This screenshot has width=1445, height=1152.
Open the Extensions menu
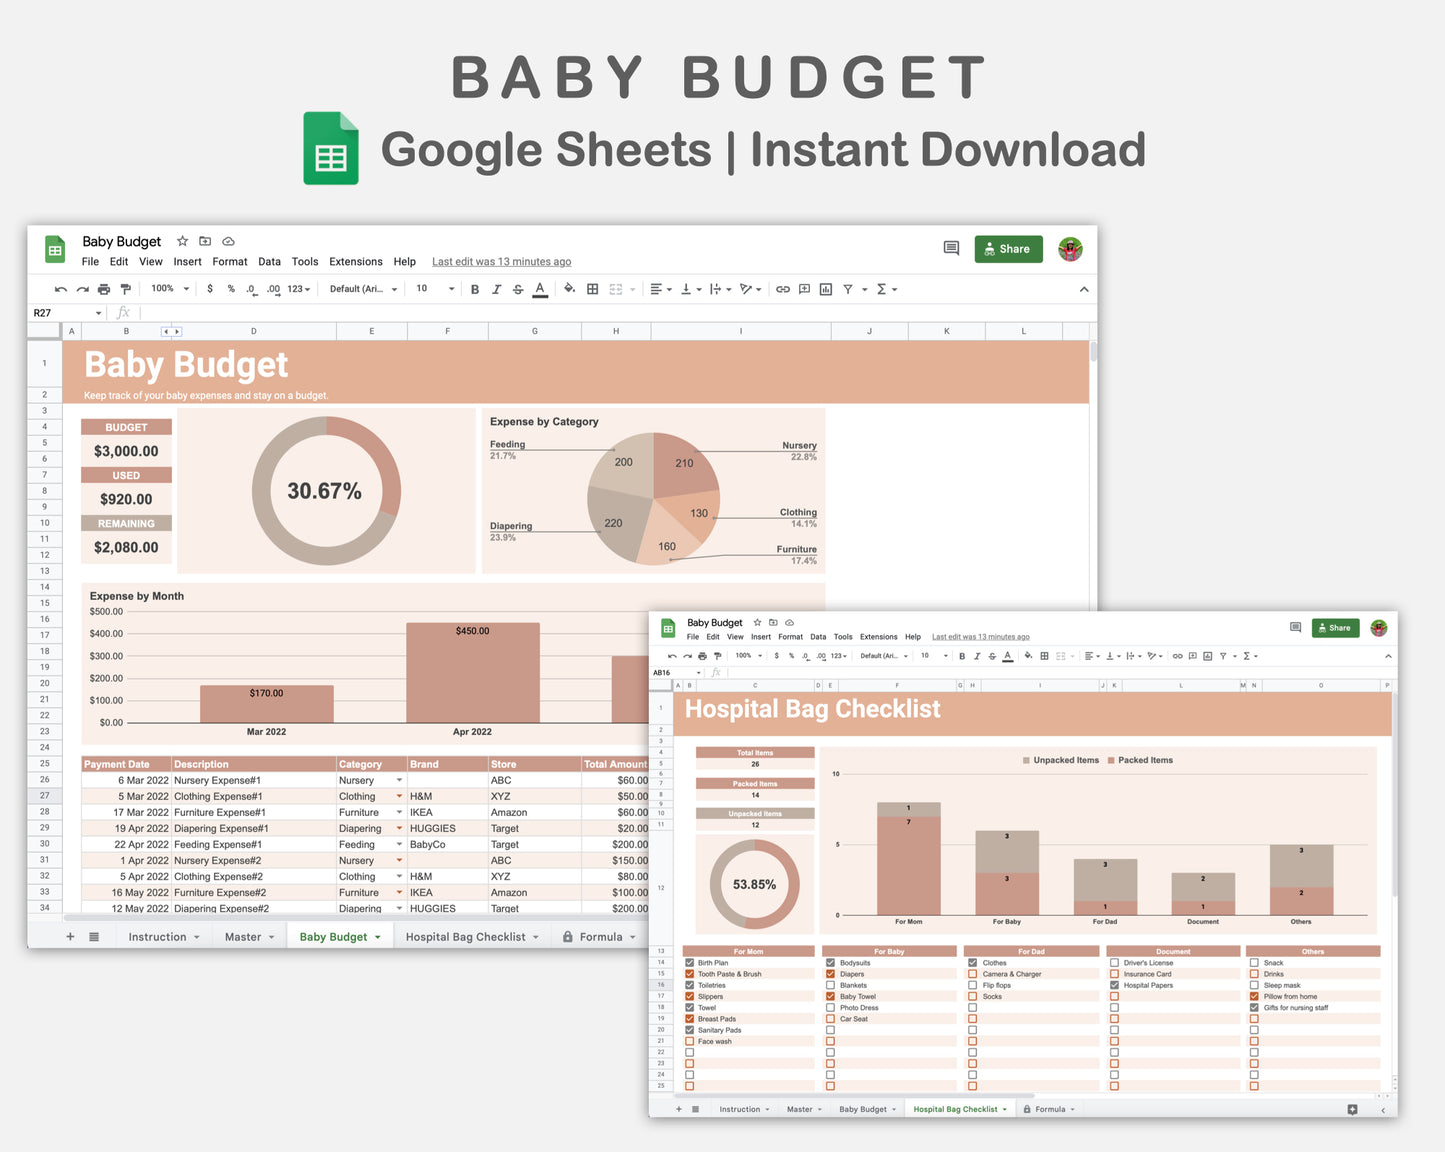[x=356, y=262]
